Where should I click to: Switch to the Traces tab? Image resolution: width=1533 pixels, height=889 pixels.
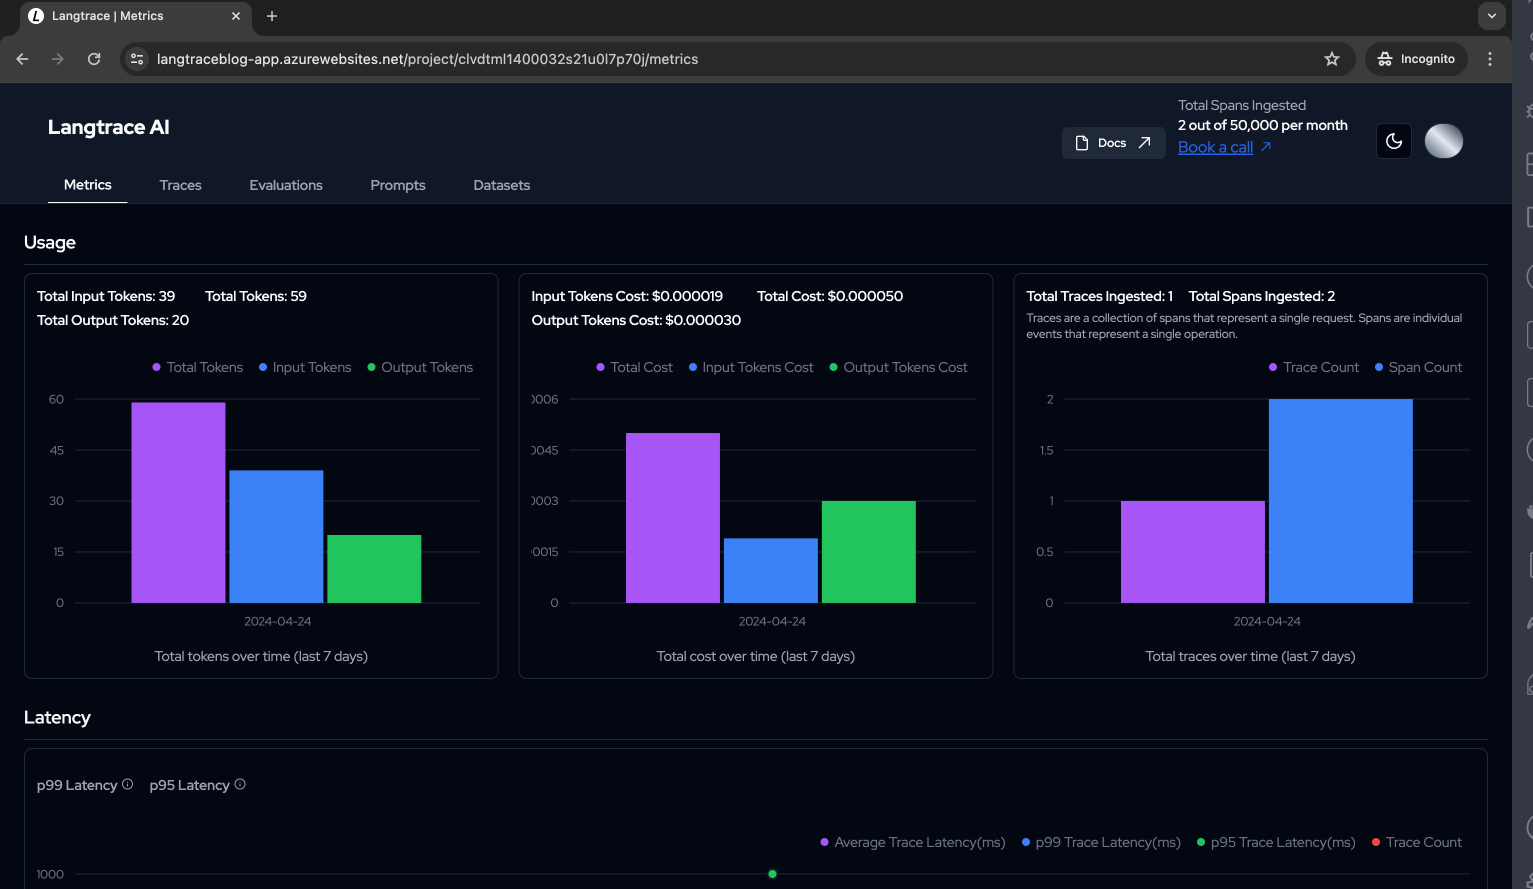181,185
